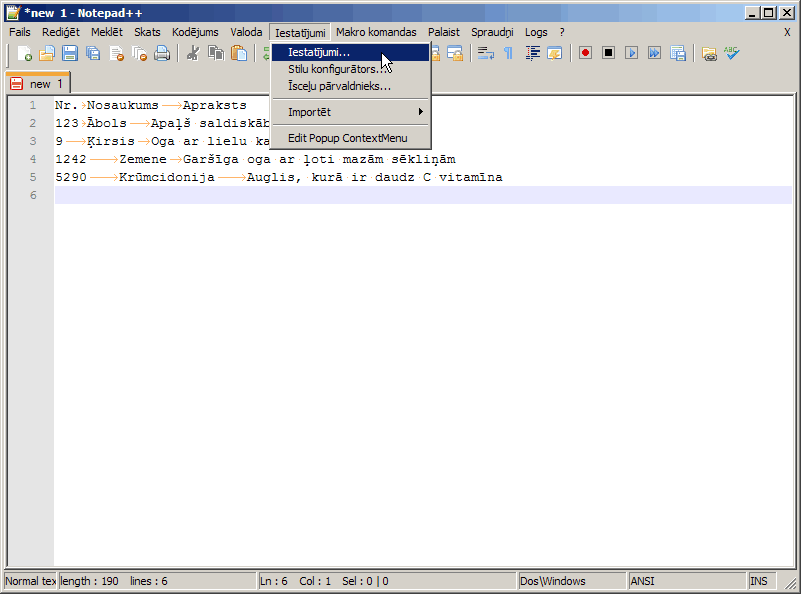Click the red save icon on new 1 tab
The image size is (801, 594).
16,84
